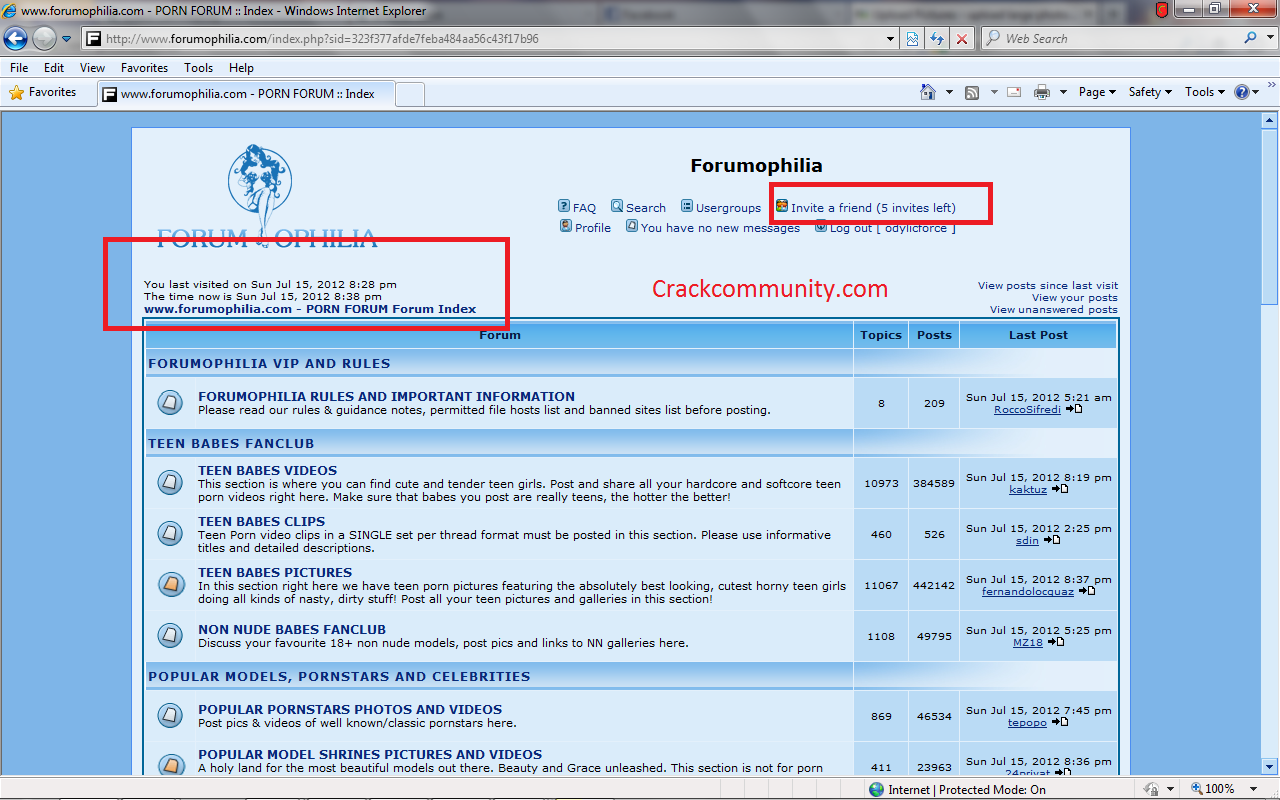Click 'The time now is Sun Jul 15, 2012 8:38 pm' text
Image resolution: width=1280 pixels, height=800 pixels.
[x=263, y=297]
